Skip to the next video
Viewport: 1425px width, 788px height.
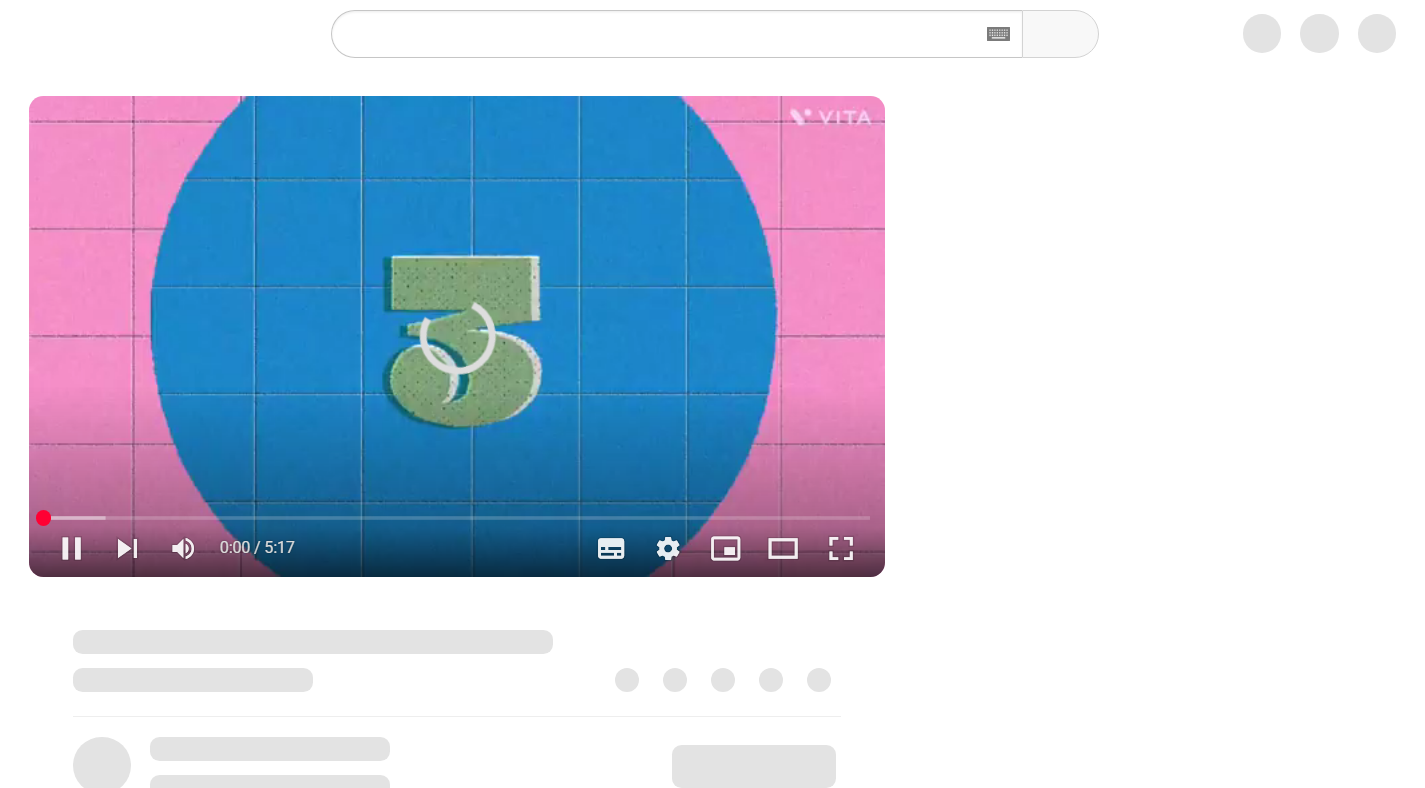coord(127,548)
